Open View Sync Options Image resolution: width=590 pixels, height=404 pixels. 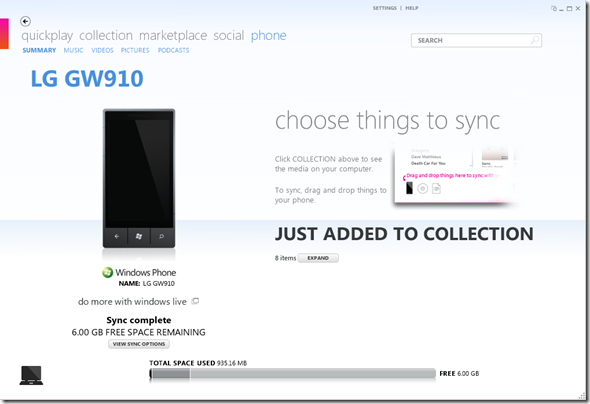139,344
